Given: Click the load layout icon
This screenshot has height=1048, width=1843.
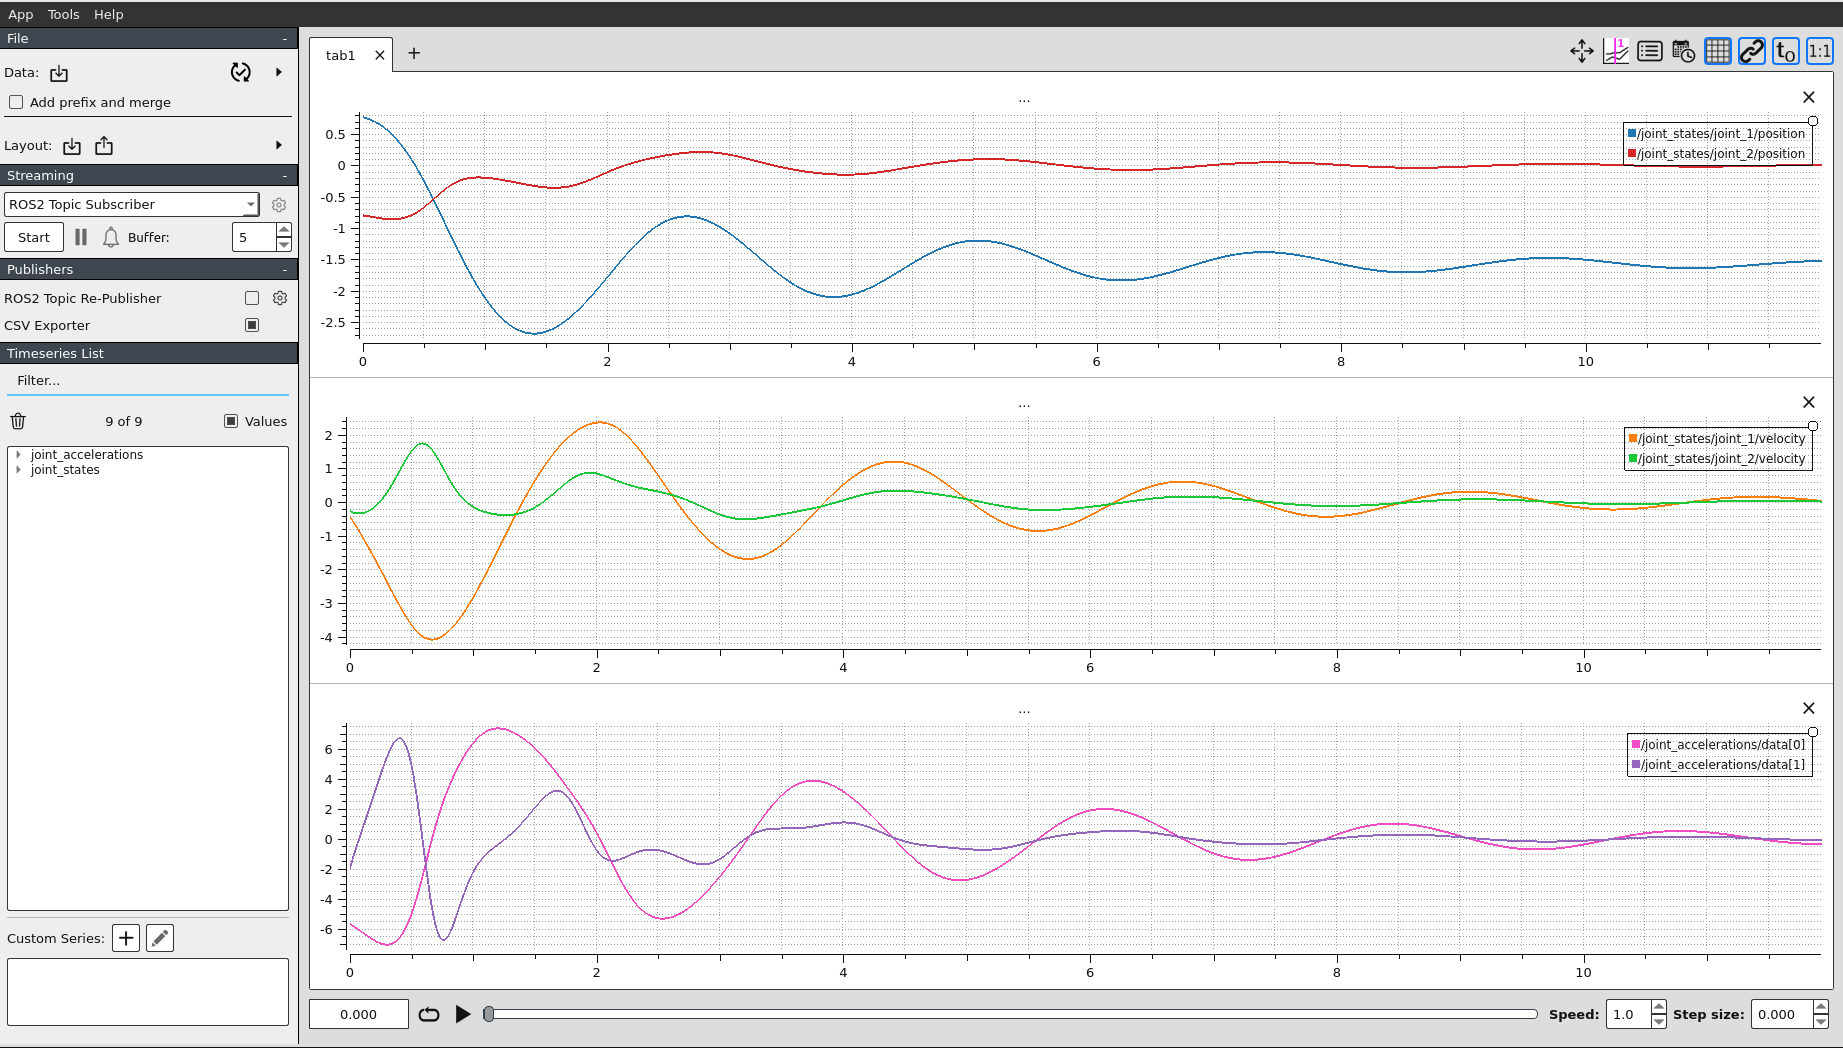Looking at the screenshot, I should coord(72,146).
